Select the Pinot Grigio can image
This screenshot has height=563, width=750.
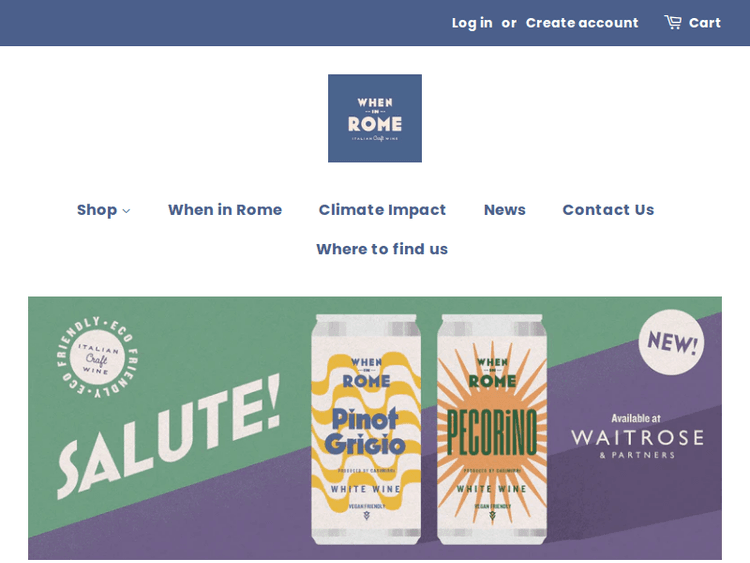click(x=366, y=430)
